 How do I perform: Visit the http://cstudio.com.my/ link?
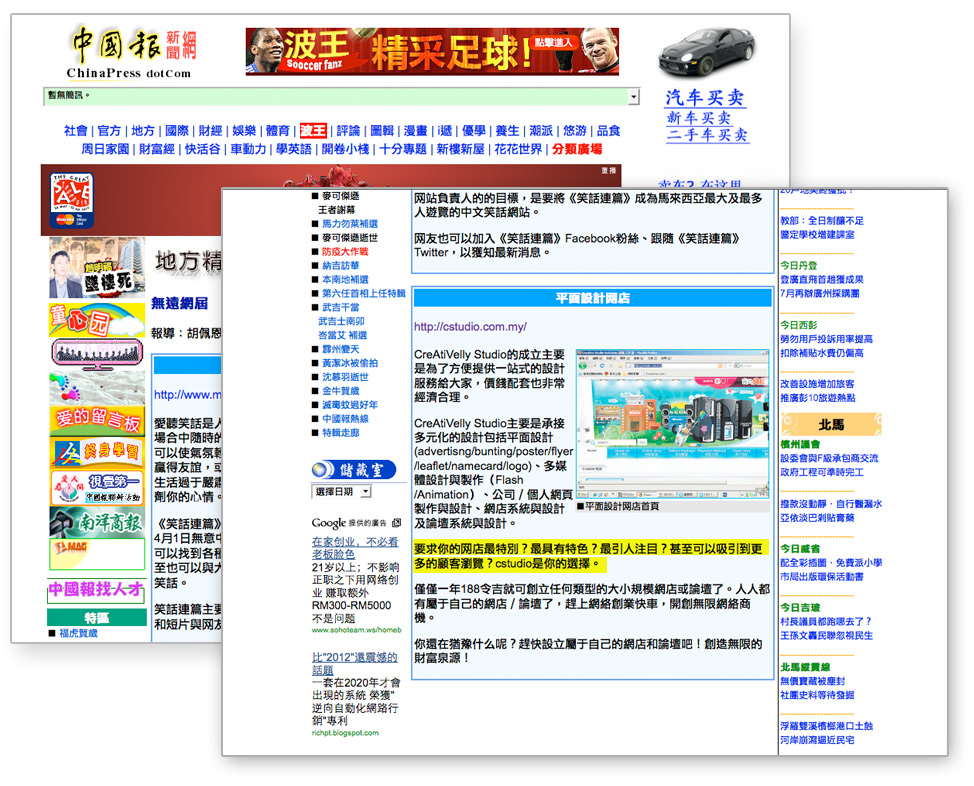coord(470,326)
